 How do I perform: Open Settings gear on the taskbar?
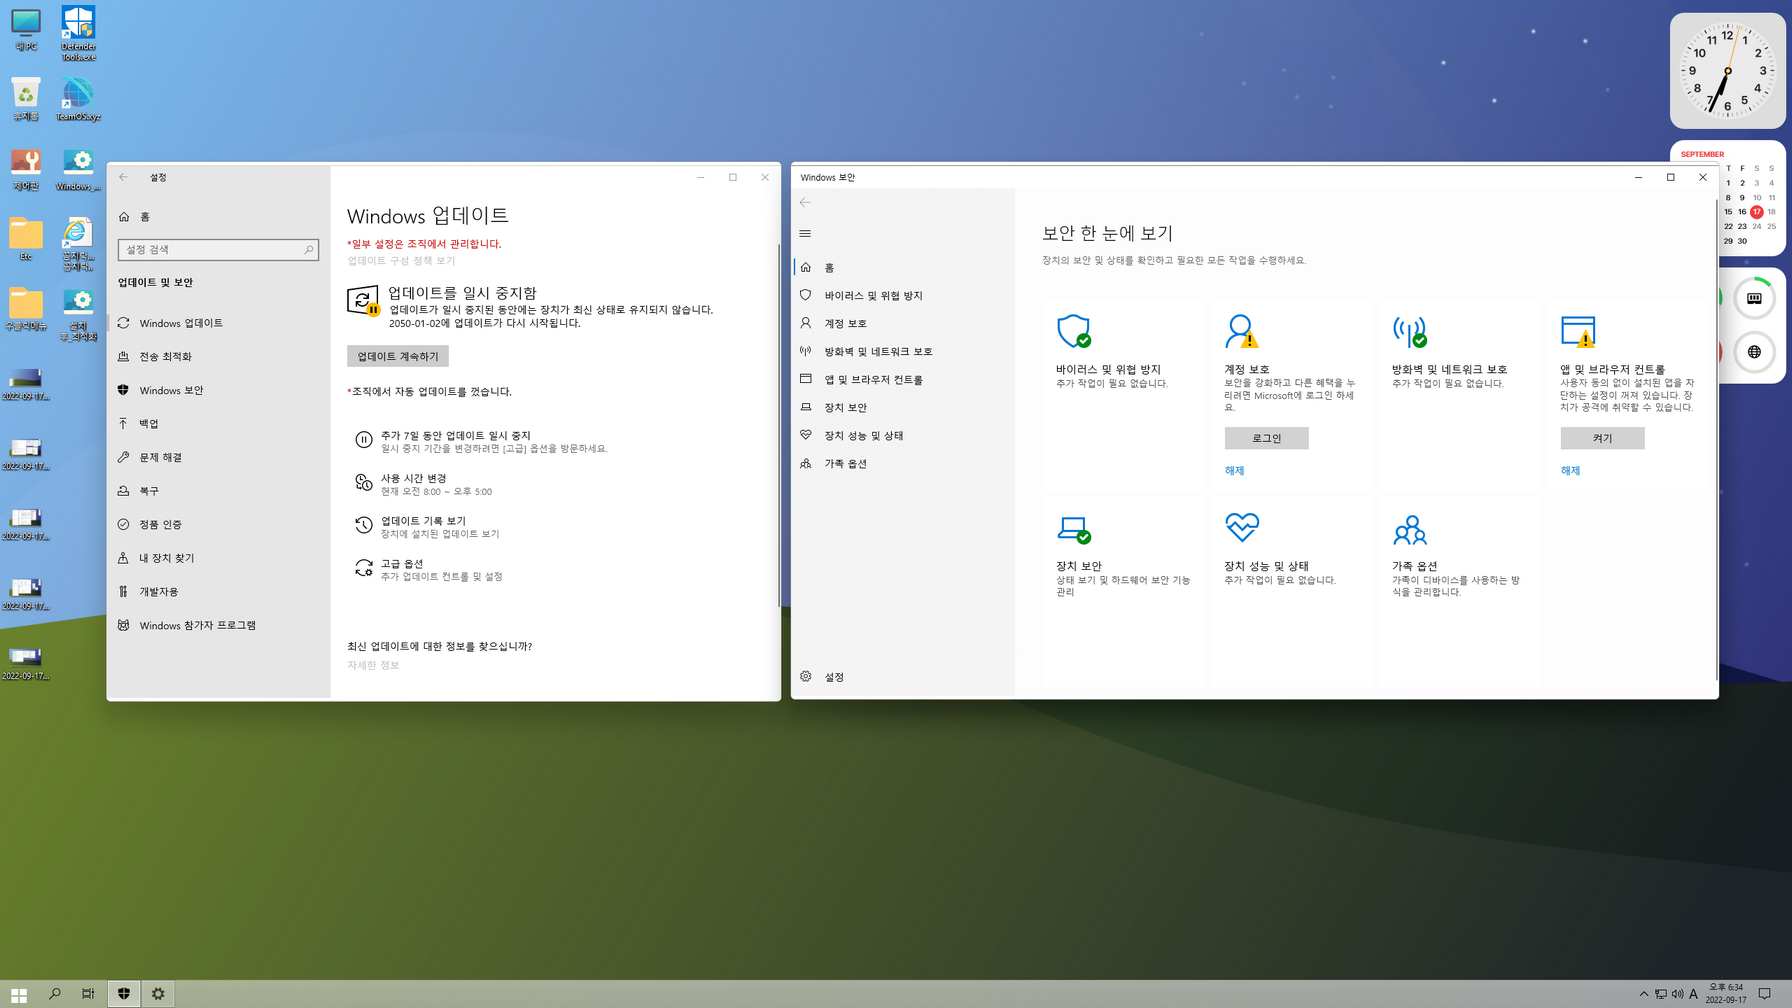(158, 994)
